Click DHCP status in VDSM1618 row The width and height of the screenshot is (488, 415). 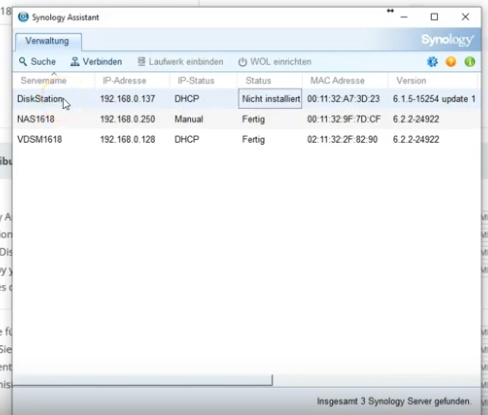tap(187, 139)
